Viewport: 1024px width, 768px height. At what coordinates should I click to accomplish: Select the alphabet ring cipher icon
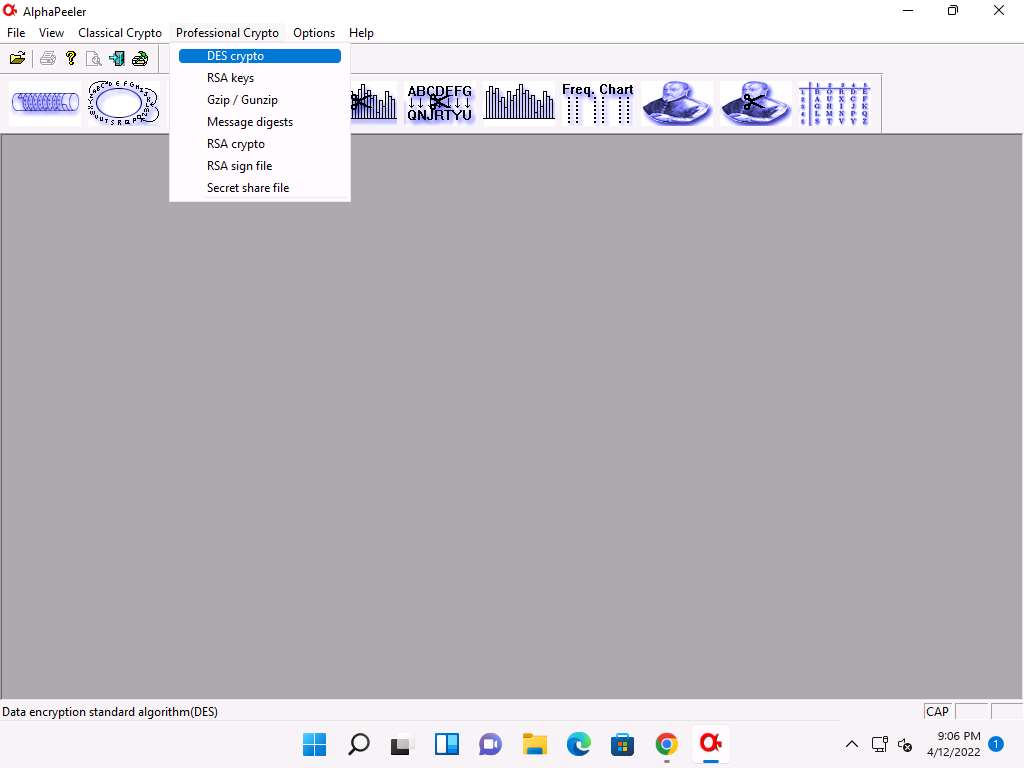pos(123,103)
